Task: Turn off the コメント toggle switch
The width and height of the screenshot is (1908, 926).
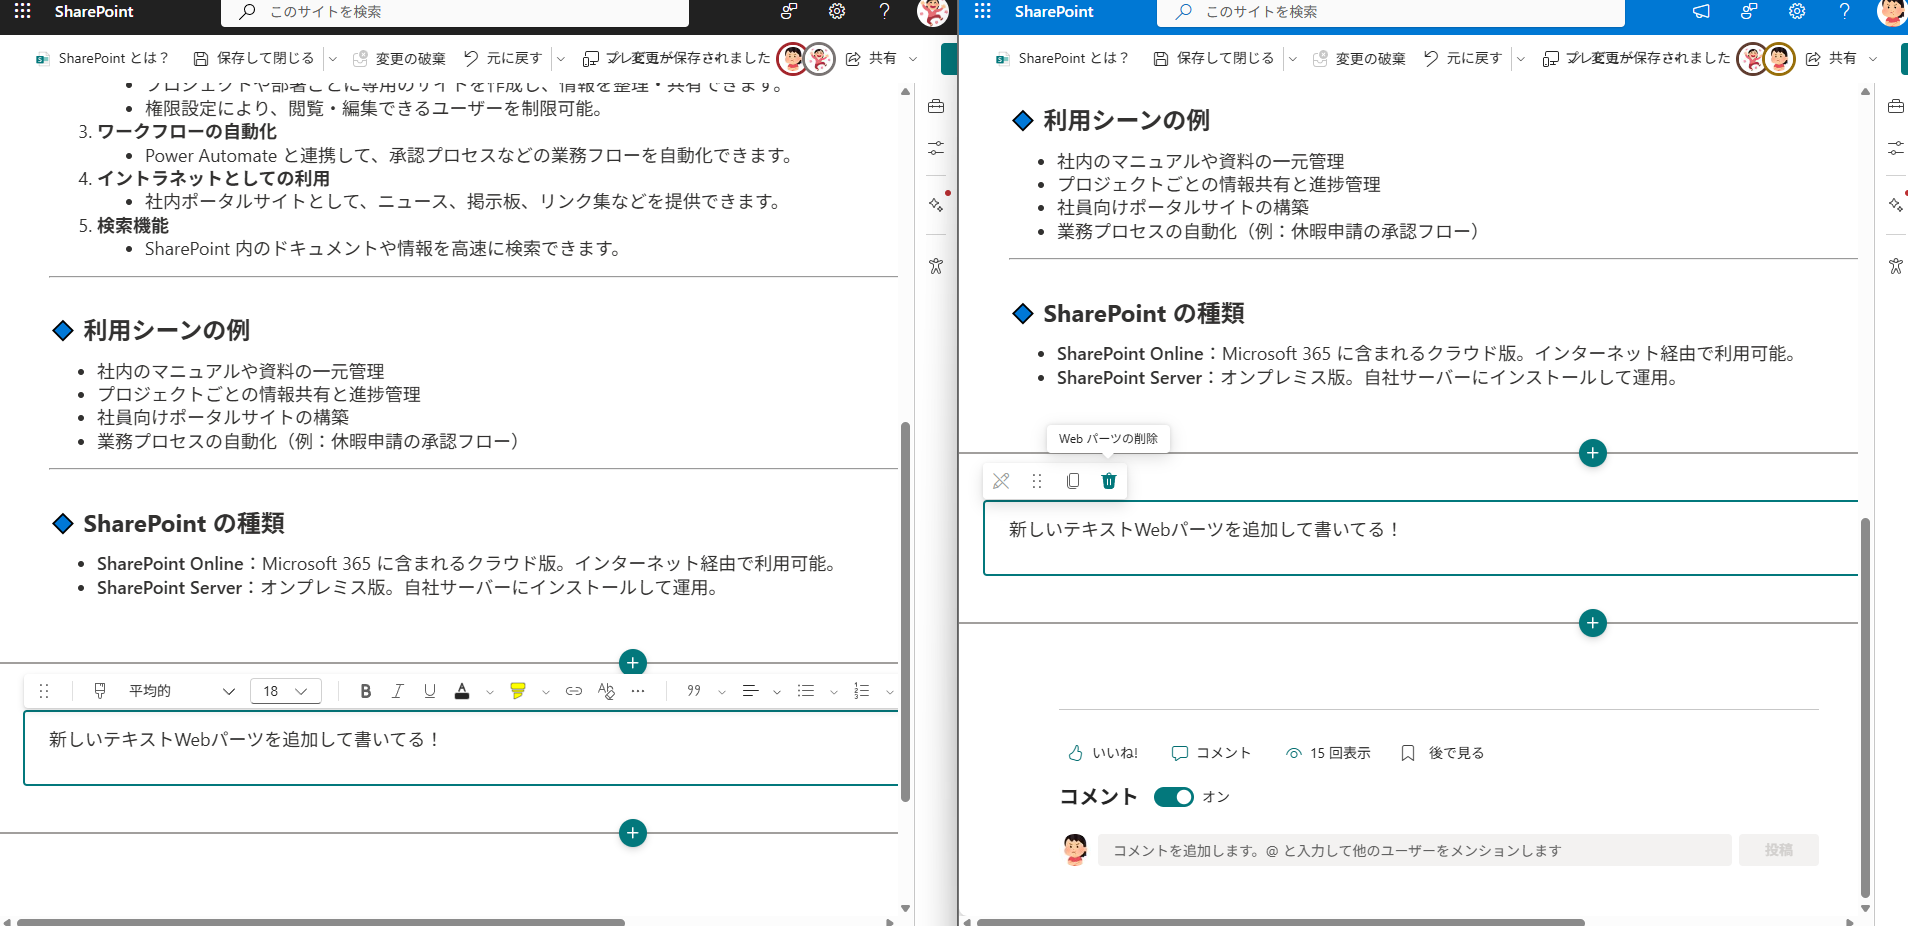Action: [1174, 797]
